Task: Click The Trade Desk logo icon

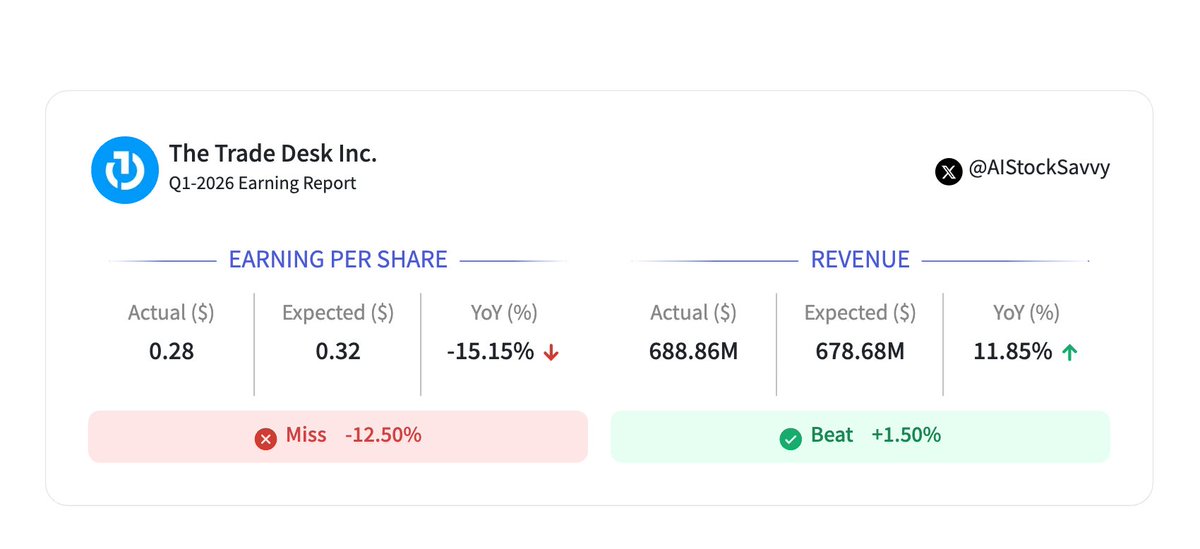Action: (x=125, y=169)
